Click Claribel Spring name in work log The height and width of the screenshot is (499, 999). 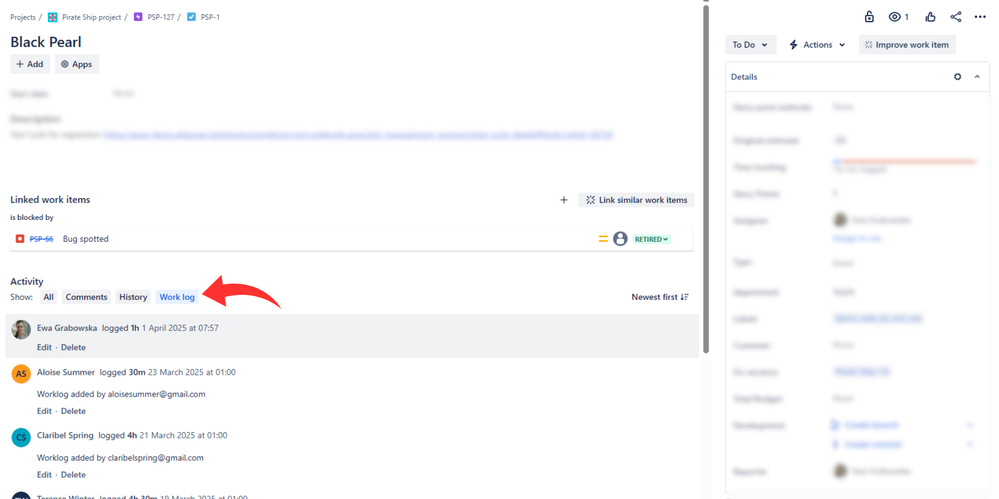pyautogui.click(x=65, y=436)
